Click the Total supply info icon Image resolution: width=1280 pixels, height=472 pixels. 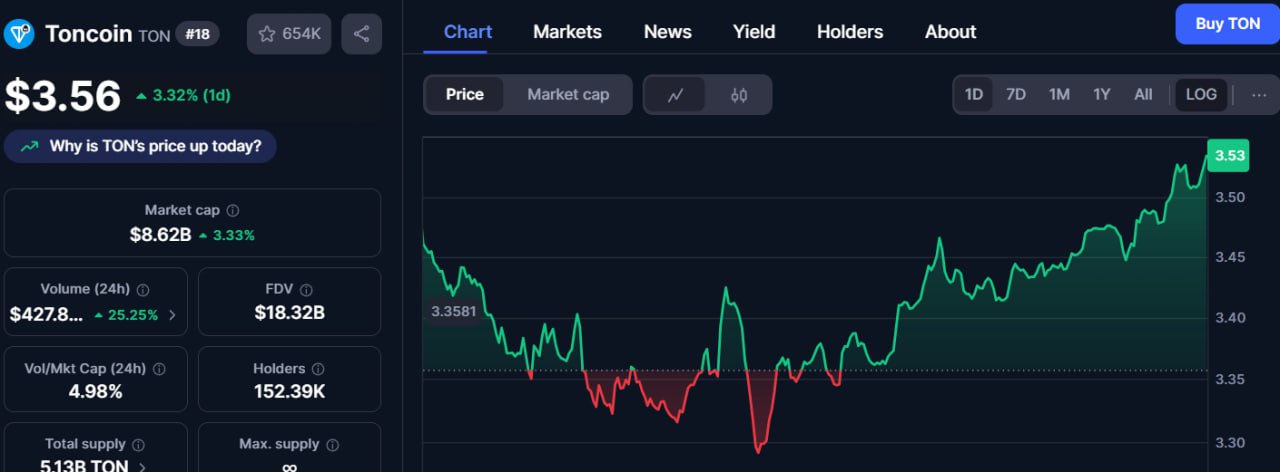(x=139, y=445)
